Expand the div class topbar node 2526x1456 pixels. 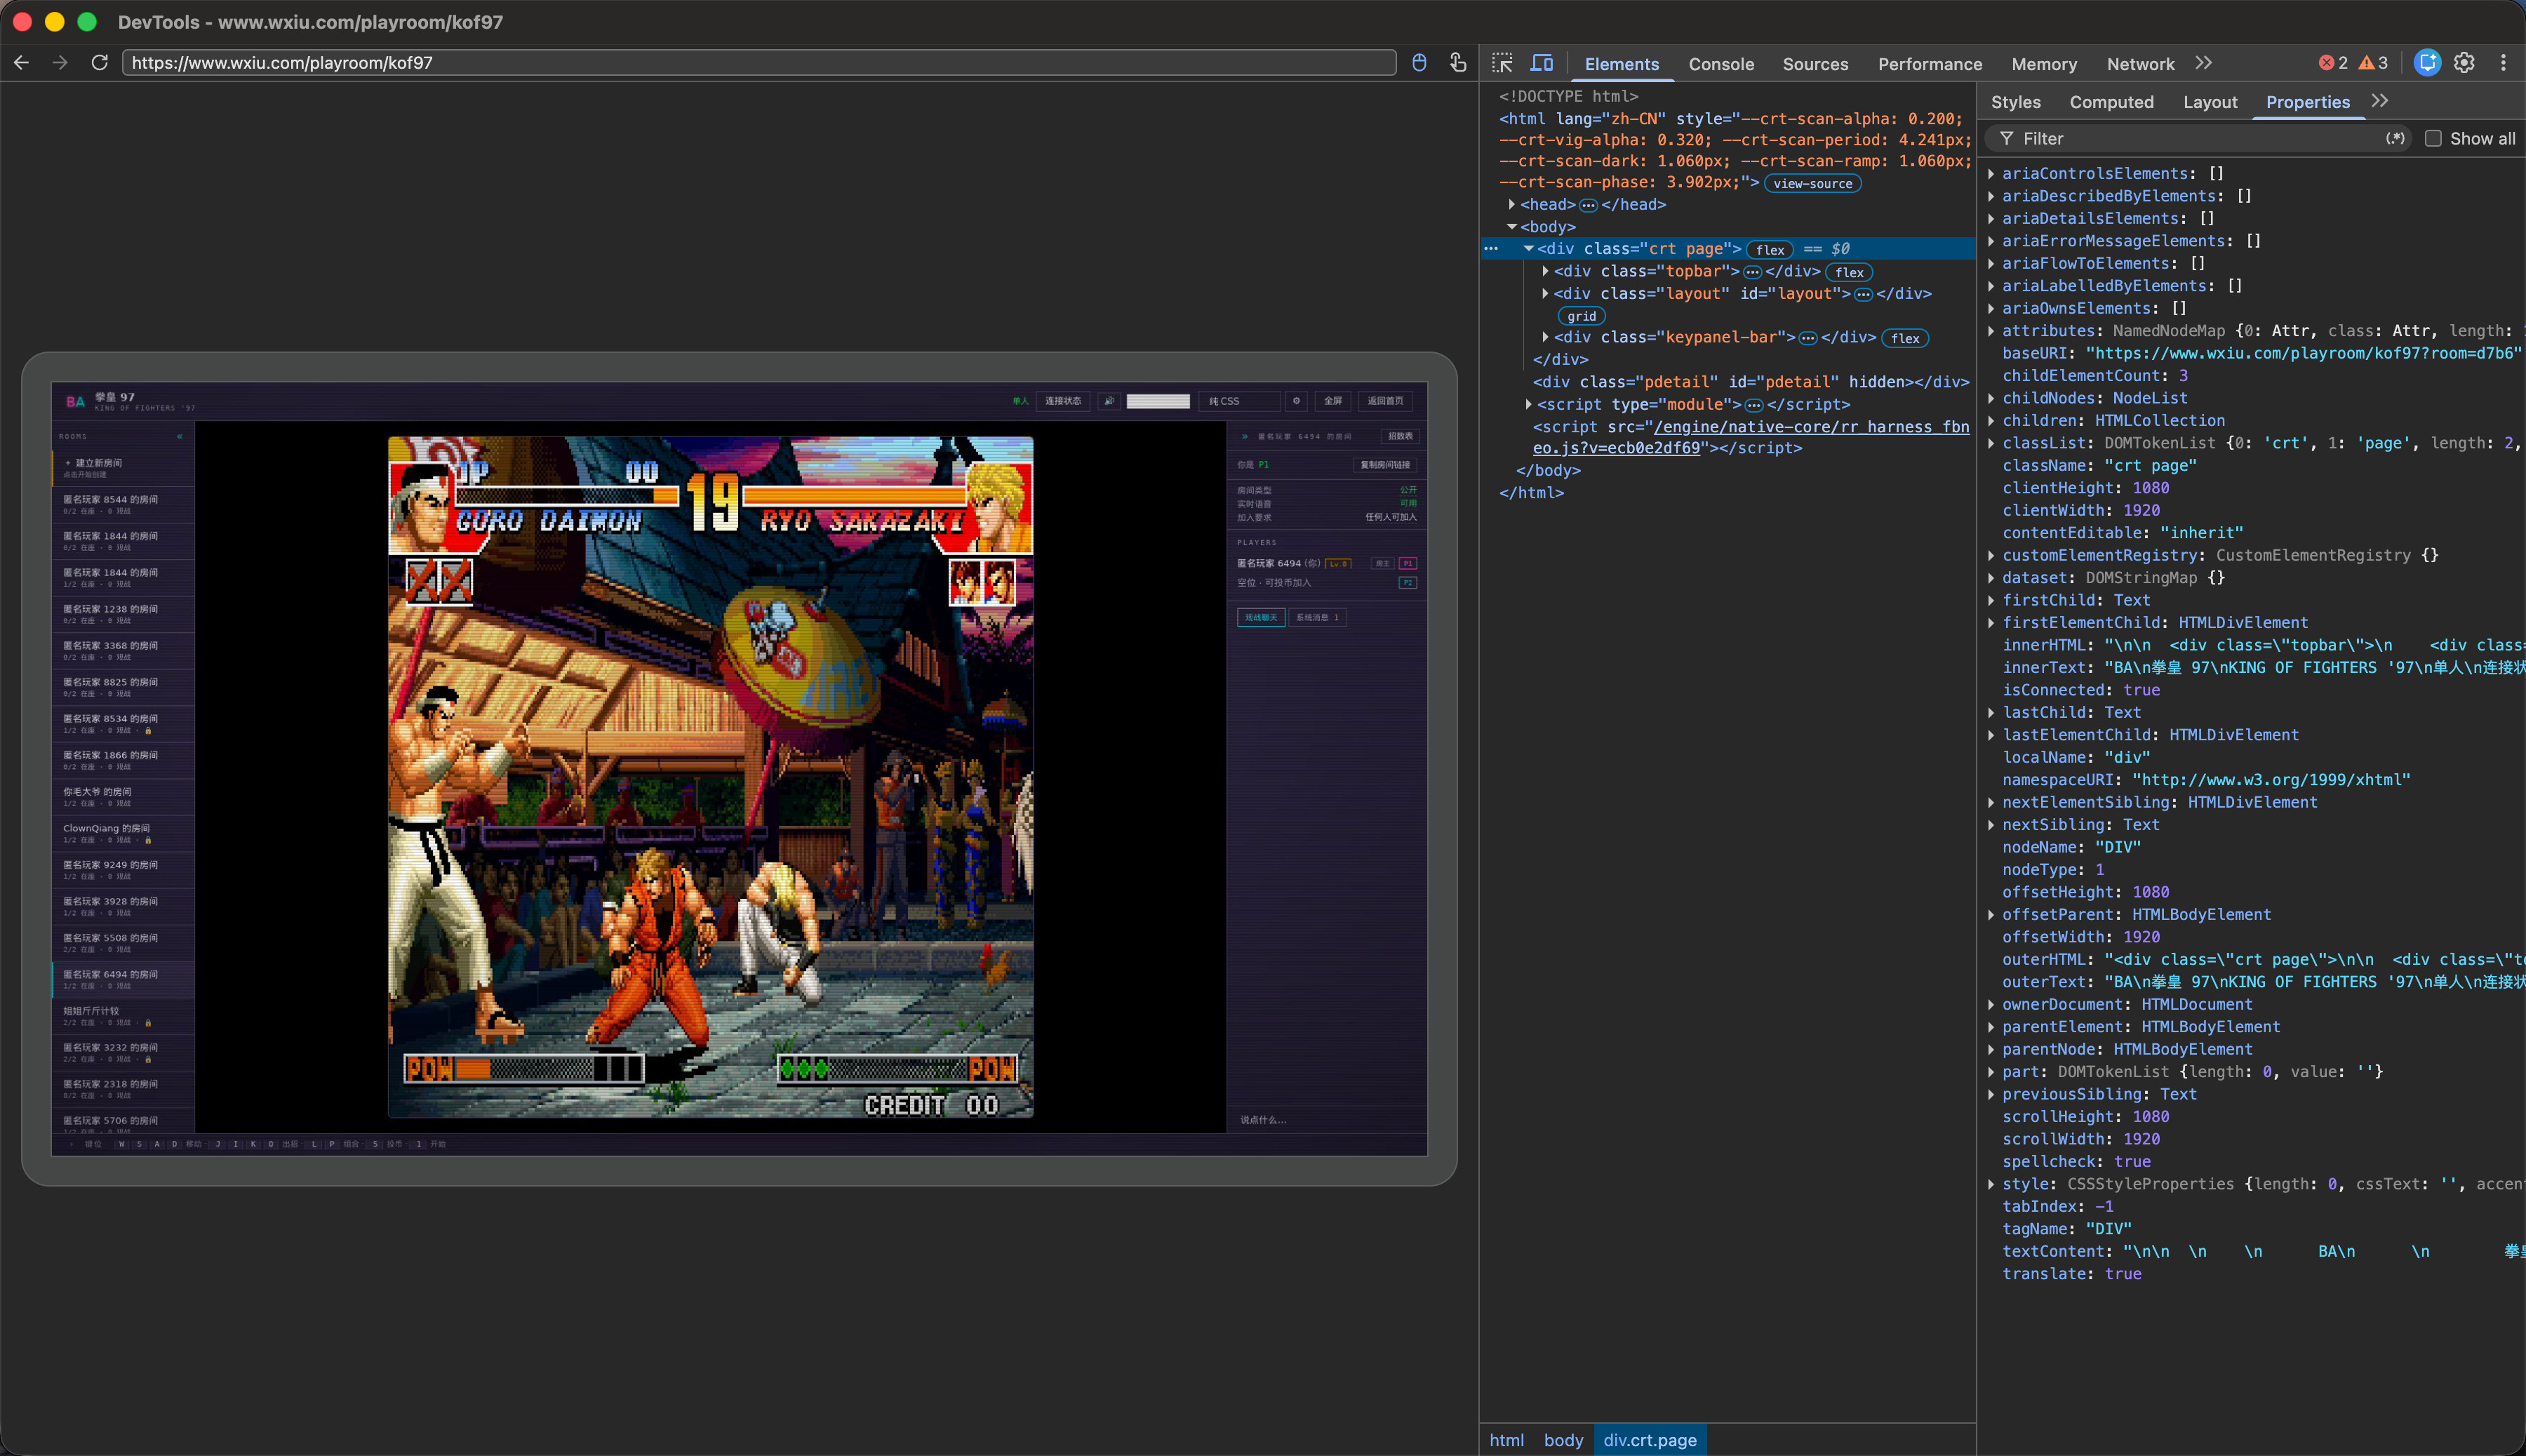[1545, 271]
